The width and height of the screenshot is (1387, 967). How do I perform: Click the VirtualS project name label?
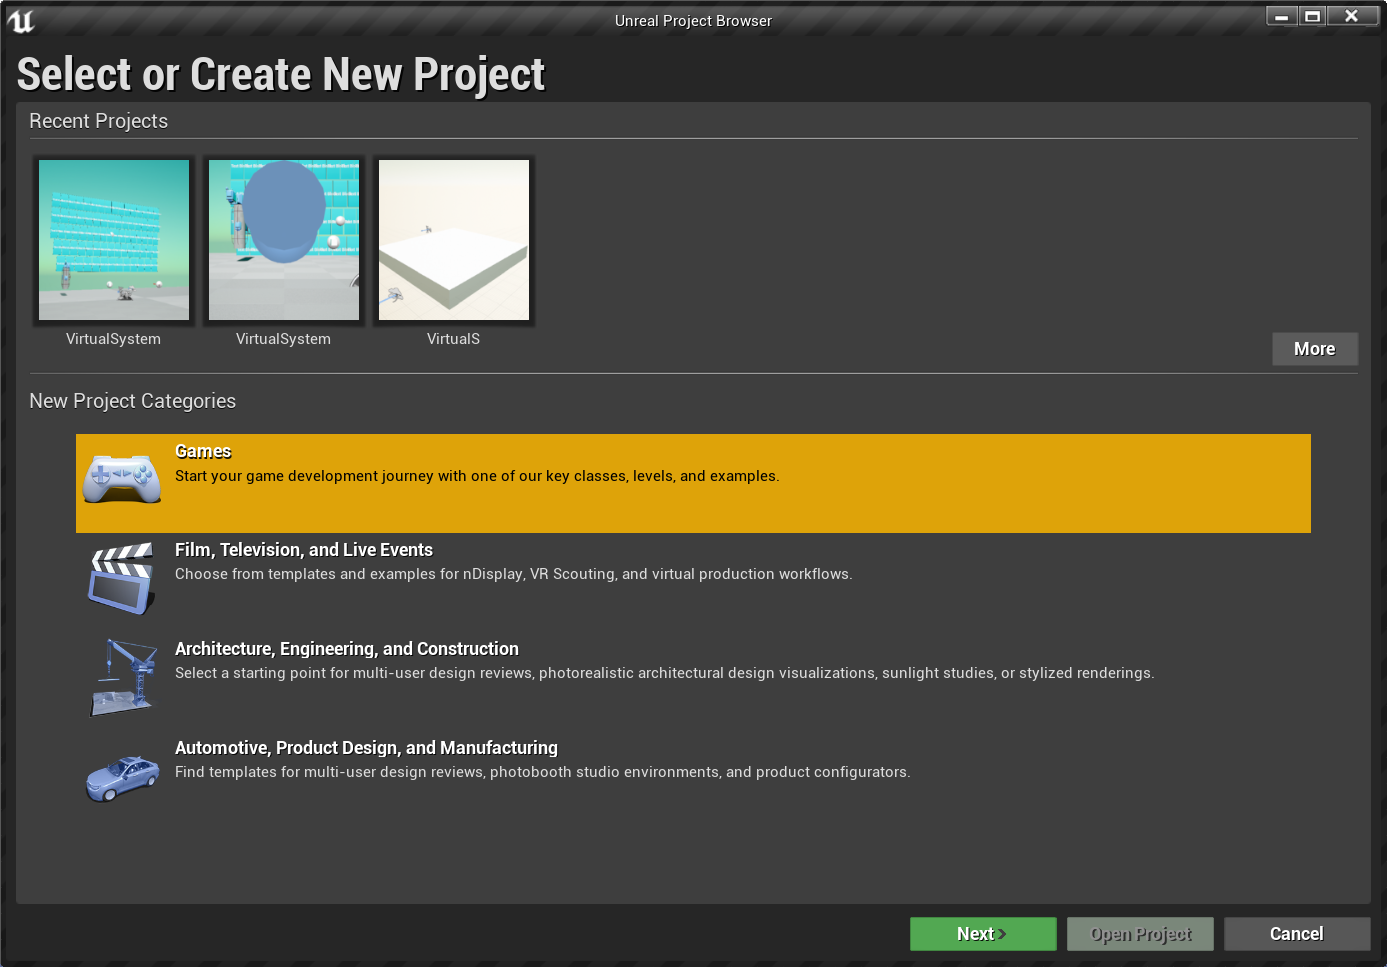pyautogui.click(x=454, y=339)
